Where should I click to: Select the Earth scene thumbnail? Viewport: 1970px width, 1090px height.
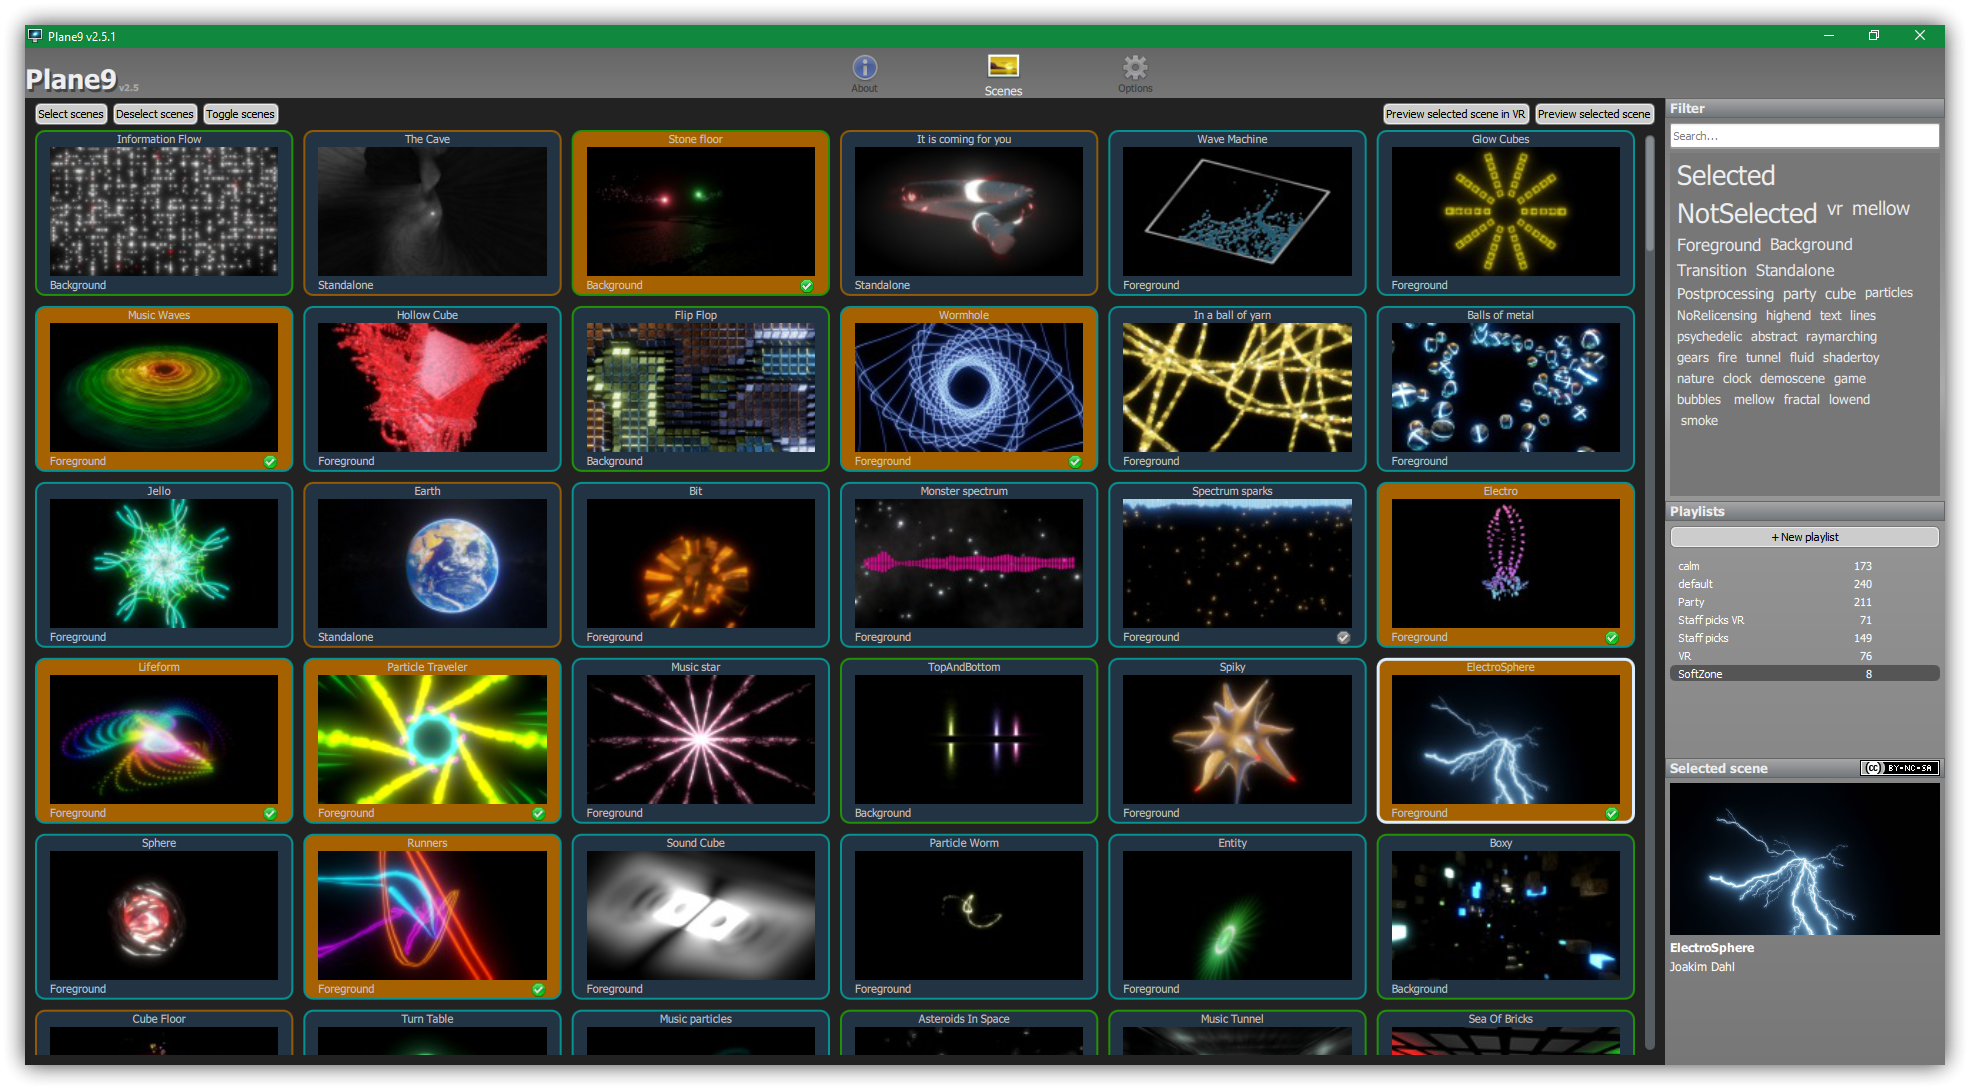tap(432, 564)
